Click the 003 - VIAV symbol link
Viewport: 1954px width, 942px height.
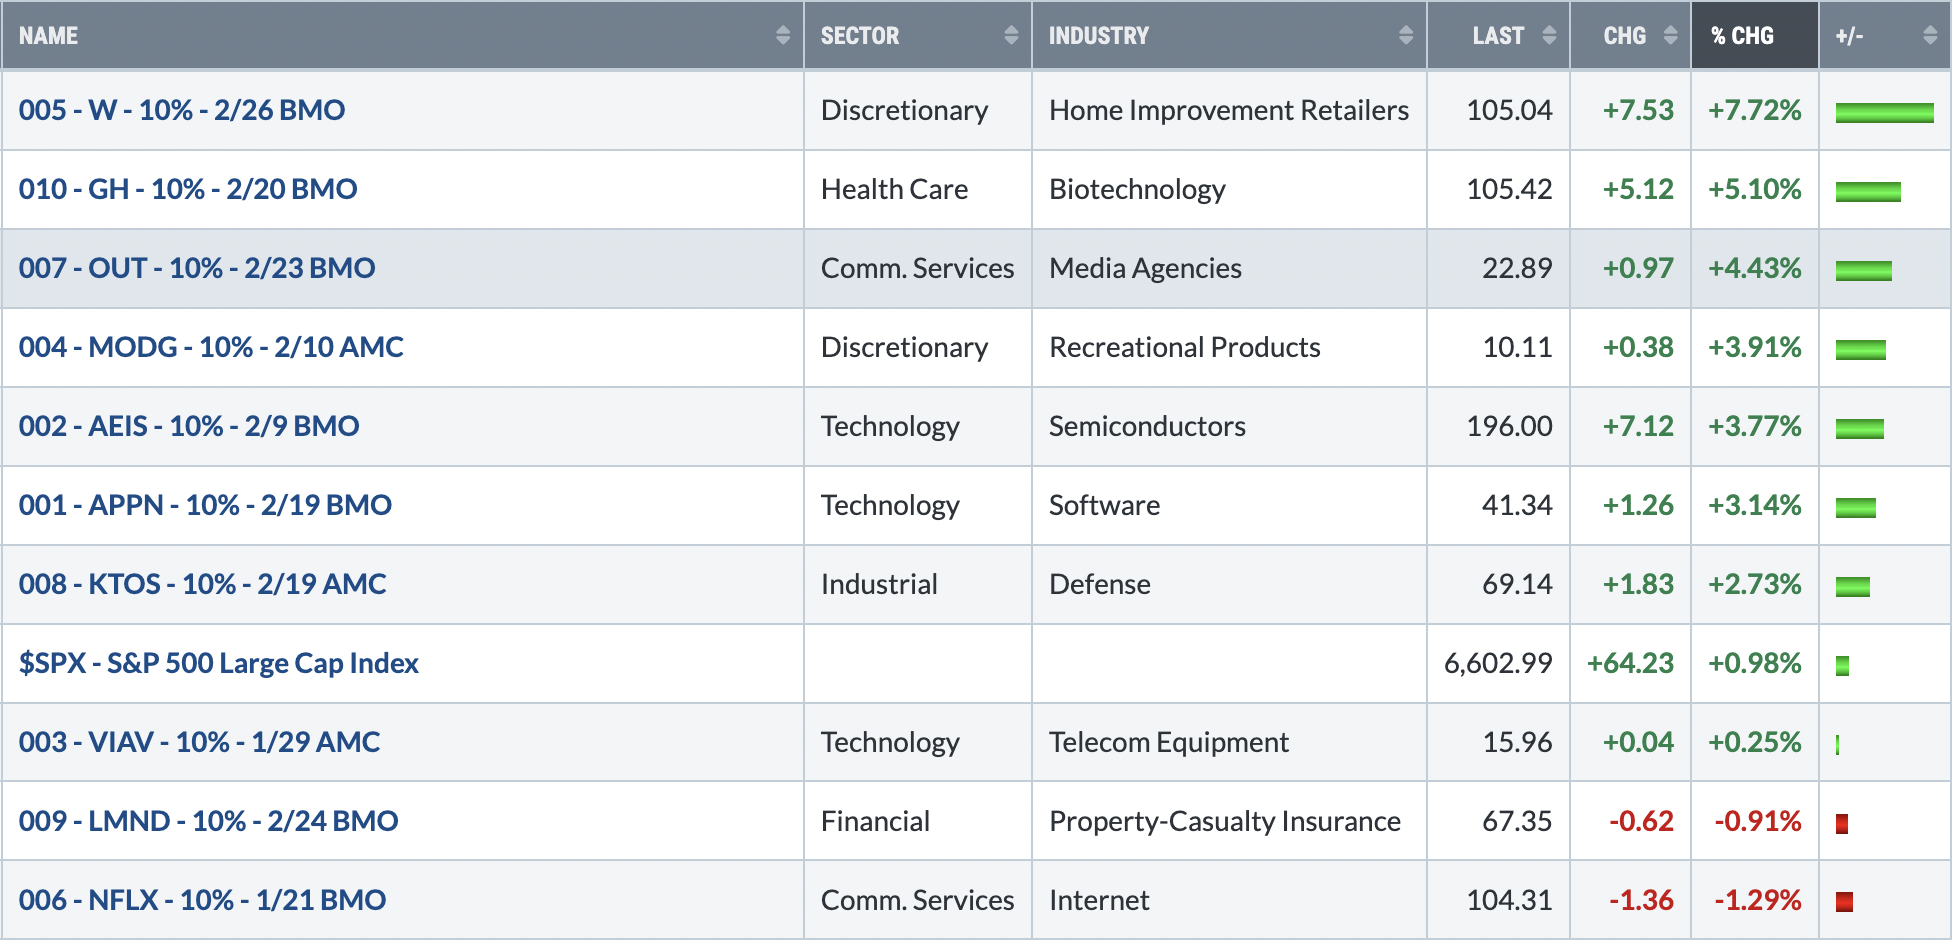pyautogui.click(x=199, y=742)
